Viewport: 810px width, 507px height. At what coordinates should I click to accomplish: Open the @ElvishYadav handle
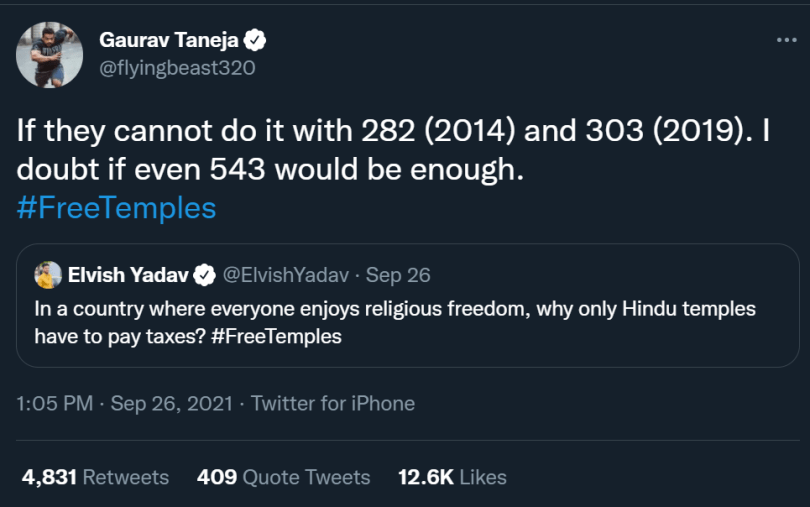point(286,275)
